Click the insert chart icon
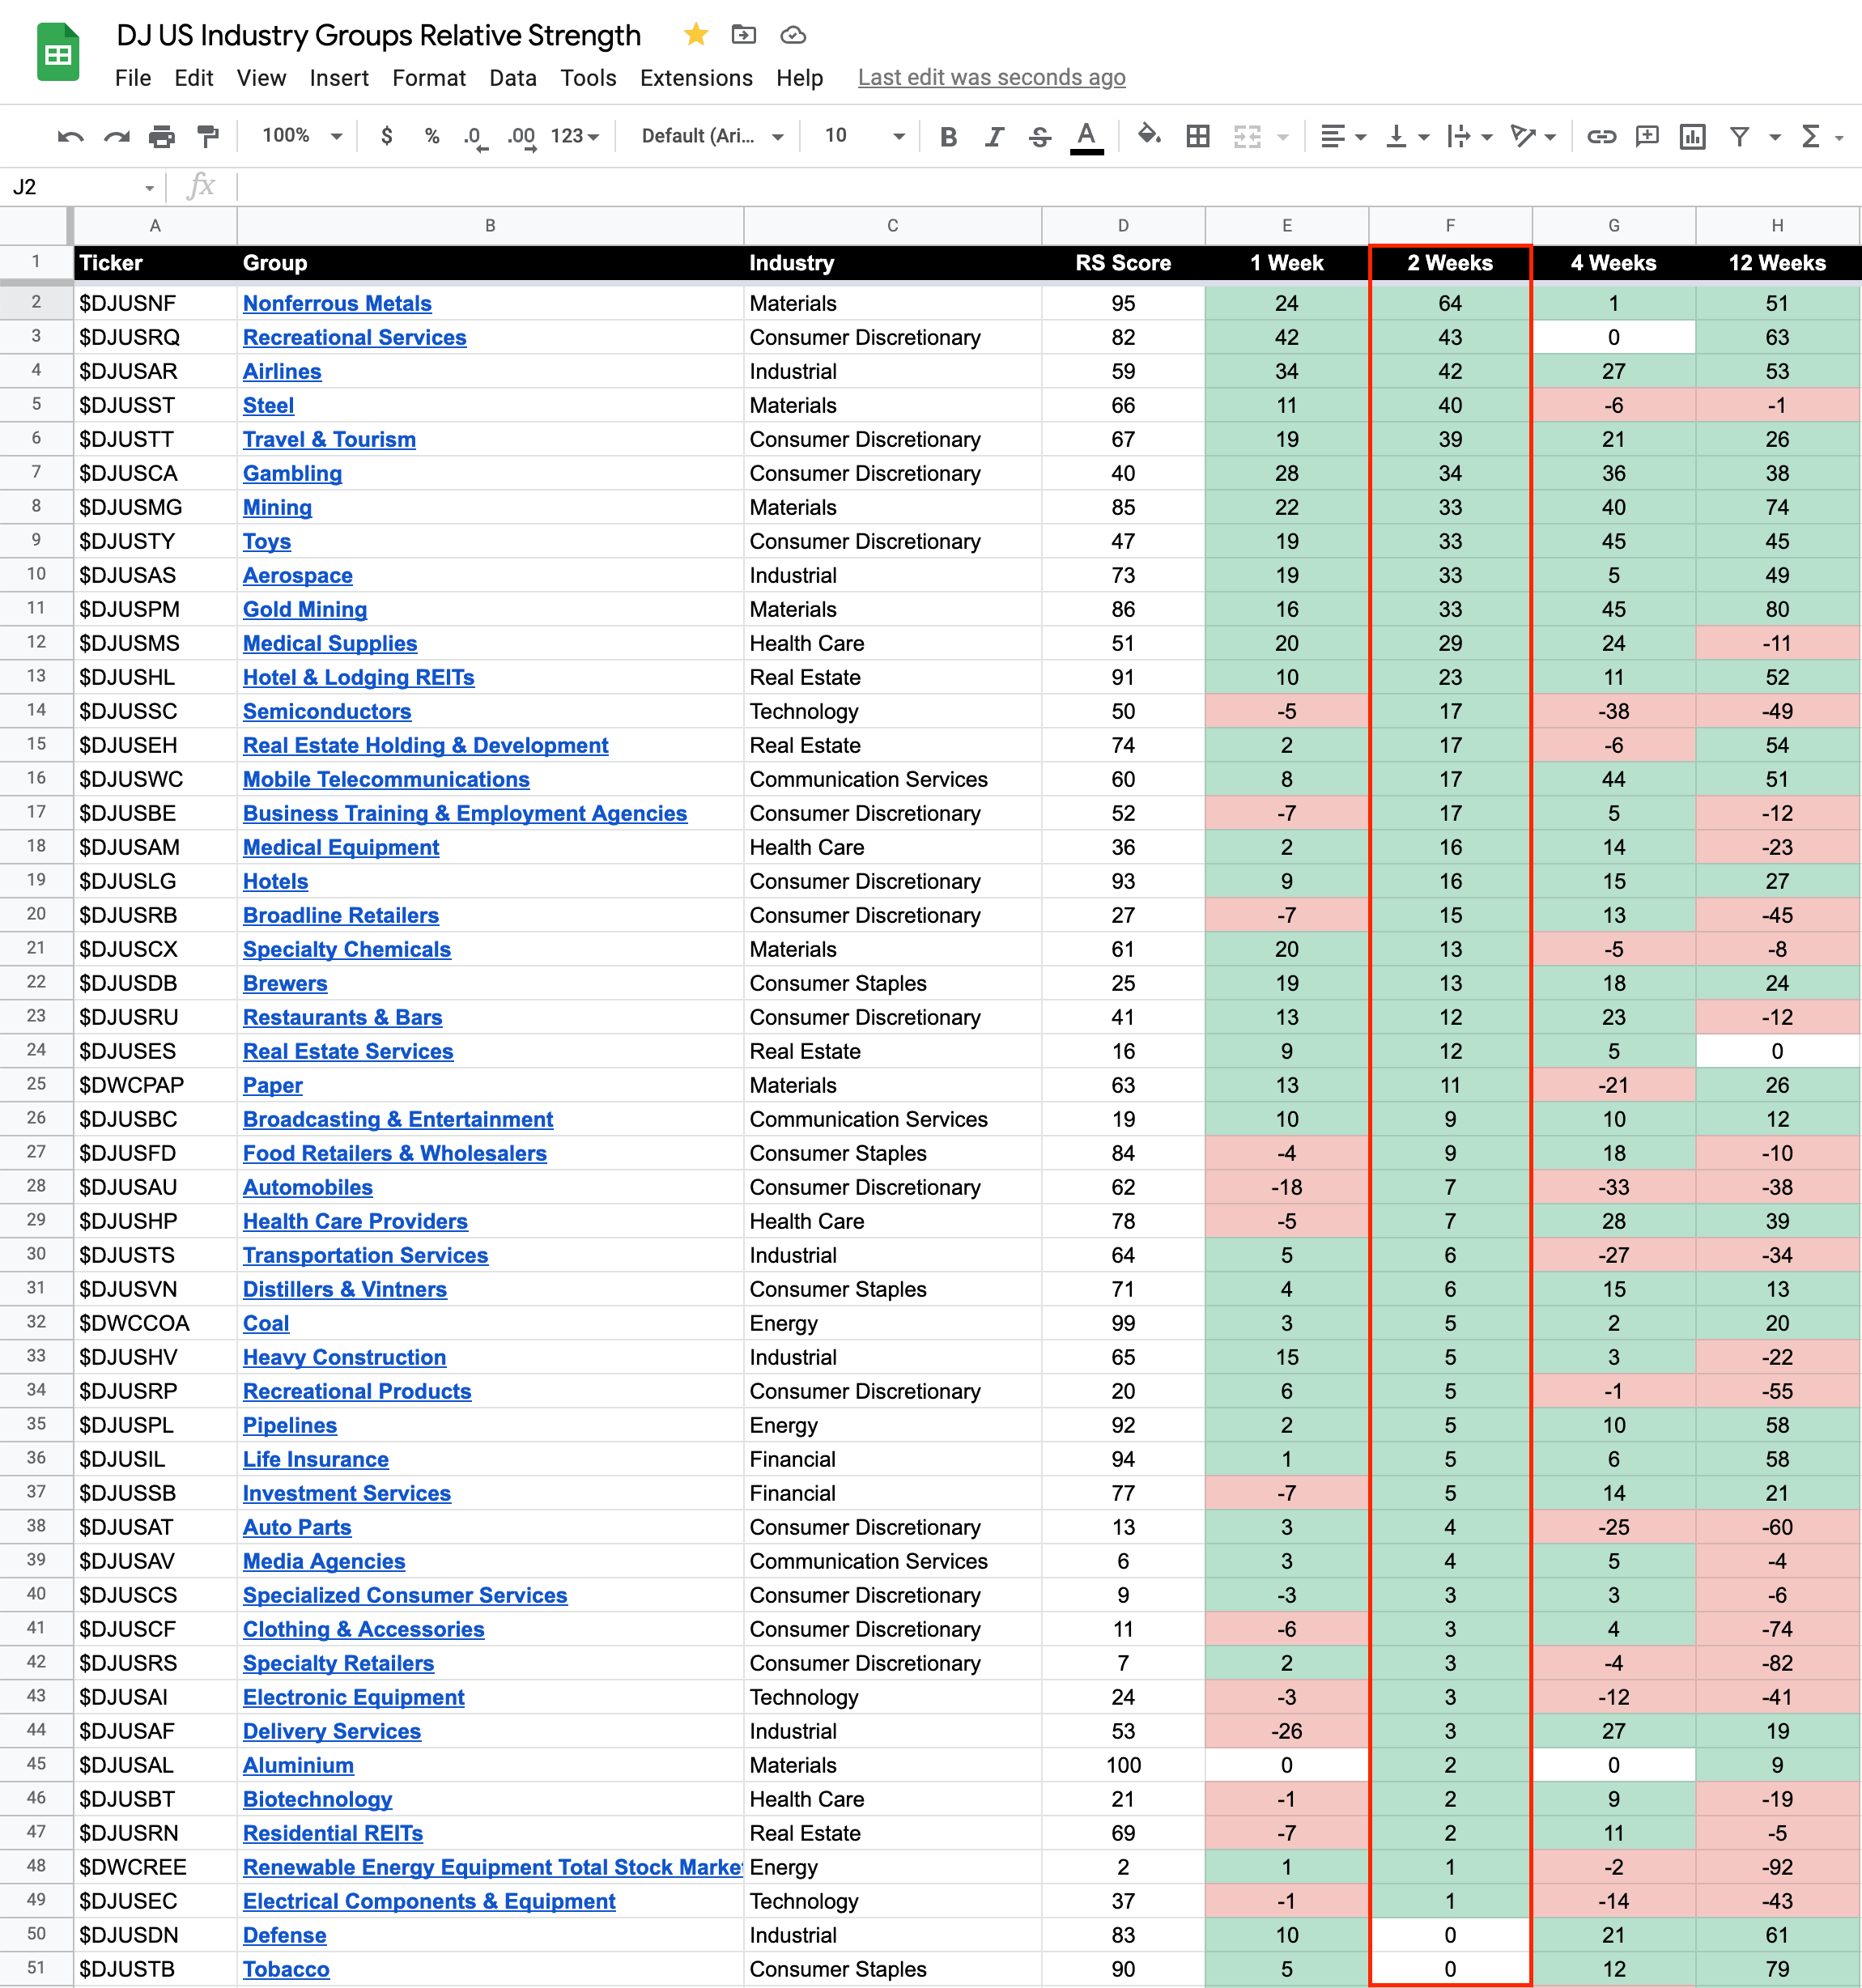The width and height of the screenshot is (1862, 1988). [1692, 136]
